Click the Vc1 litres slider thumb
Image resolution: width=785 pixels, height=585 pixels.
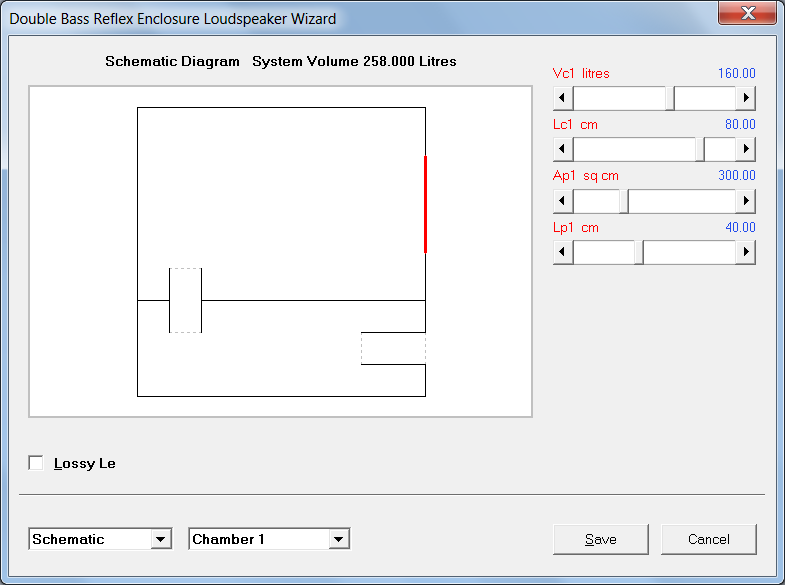tap(670, 98)
